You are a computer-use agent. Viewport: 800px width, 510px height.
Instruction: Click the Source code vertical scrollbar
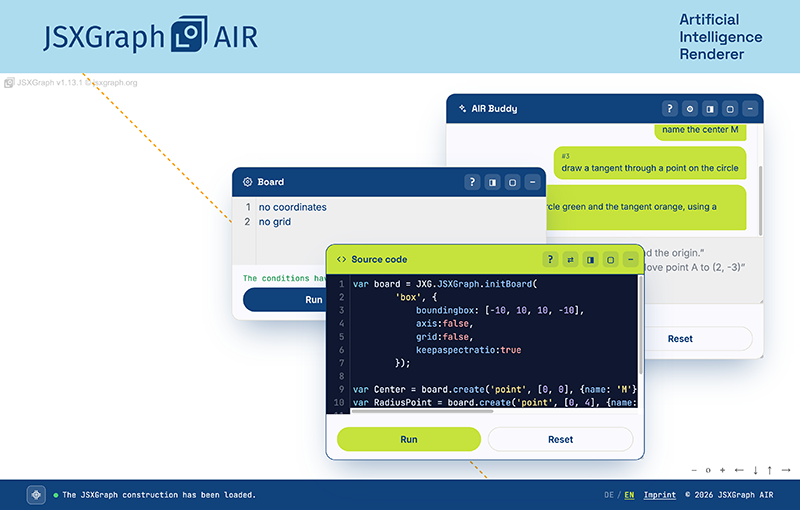(x=641, y=325)
